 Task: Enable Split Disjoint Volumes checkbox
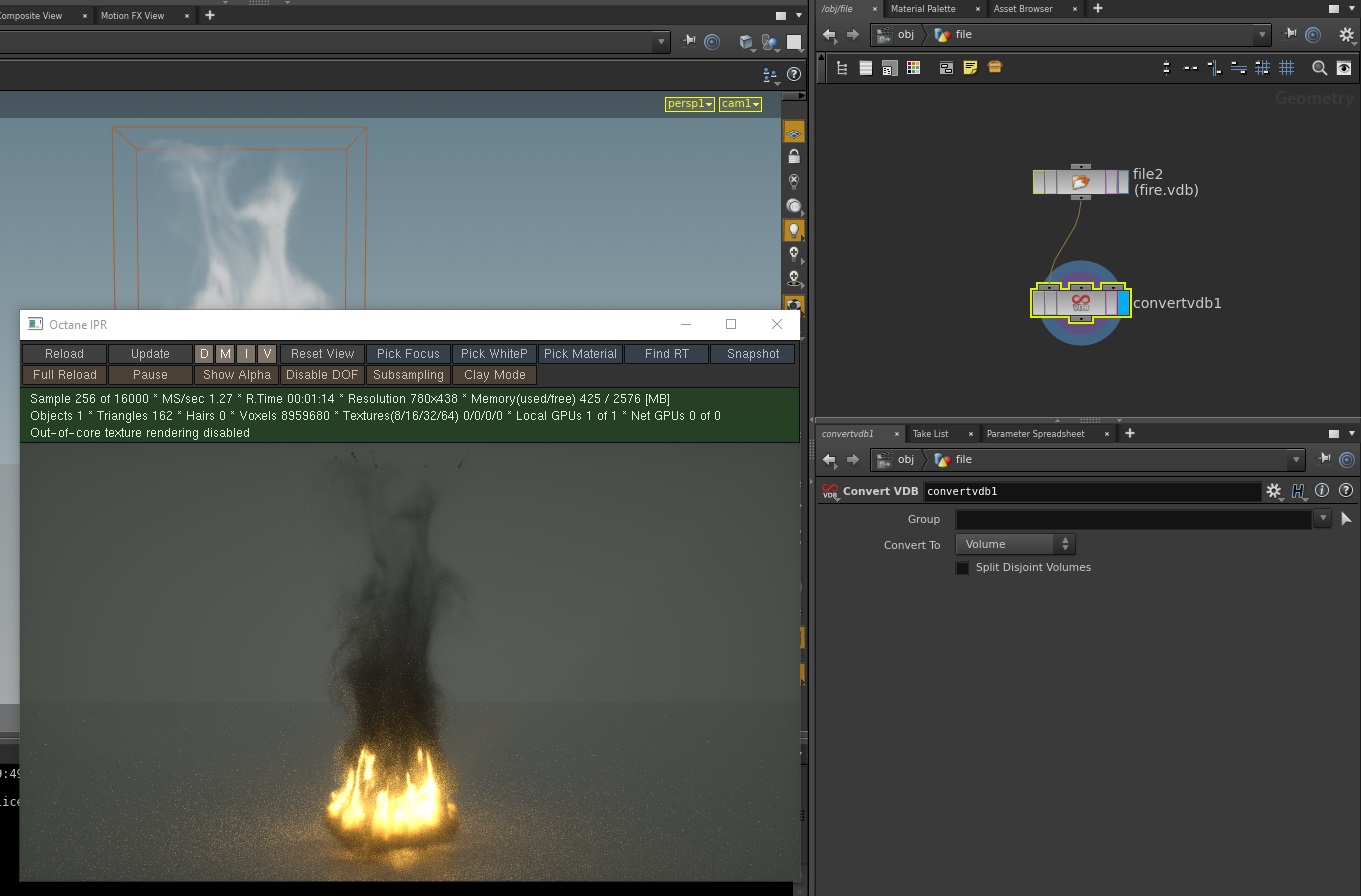coord(962,568)
